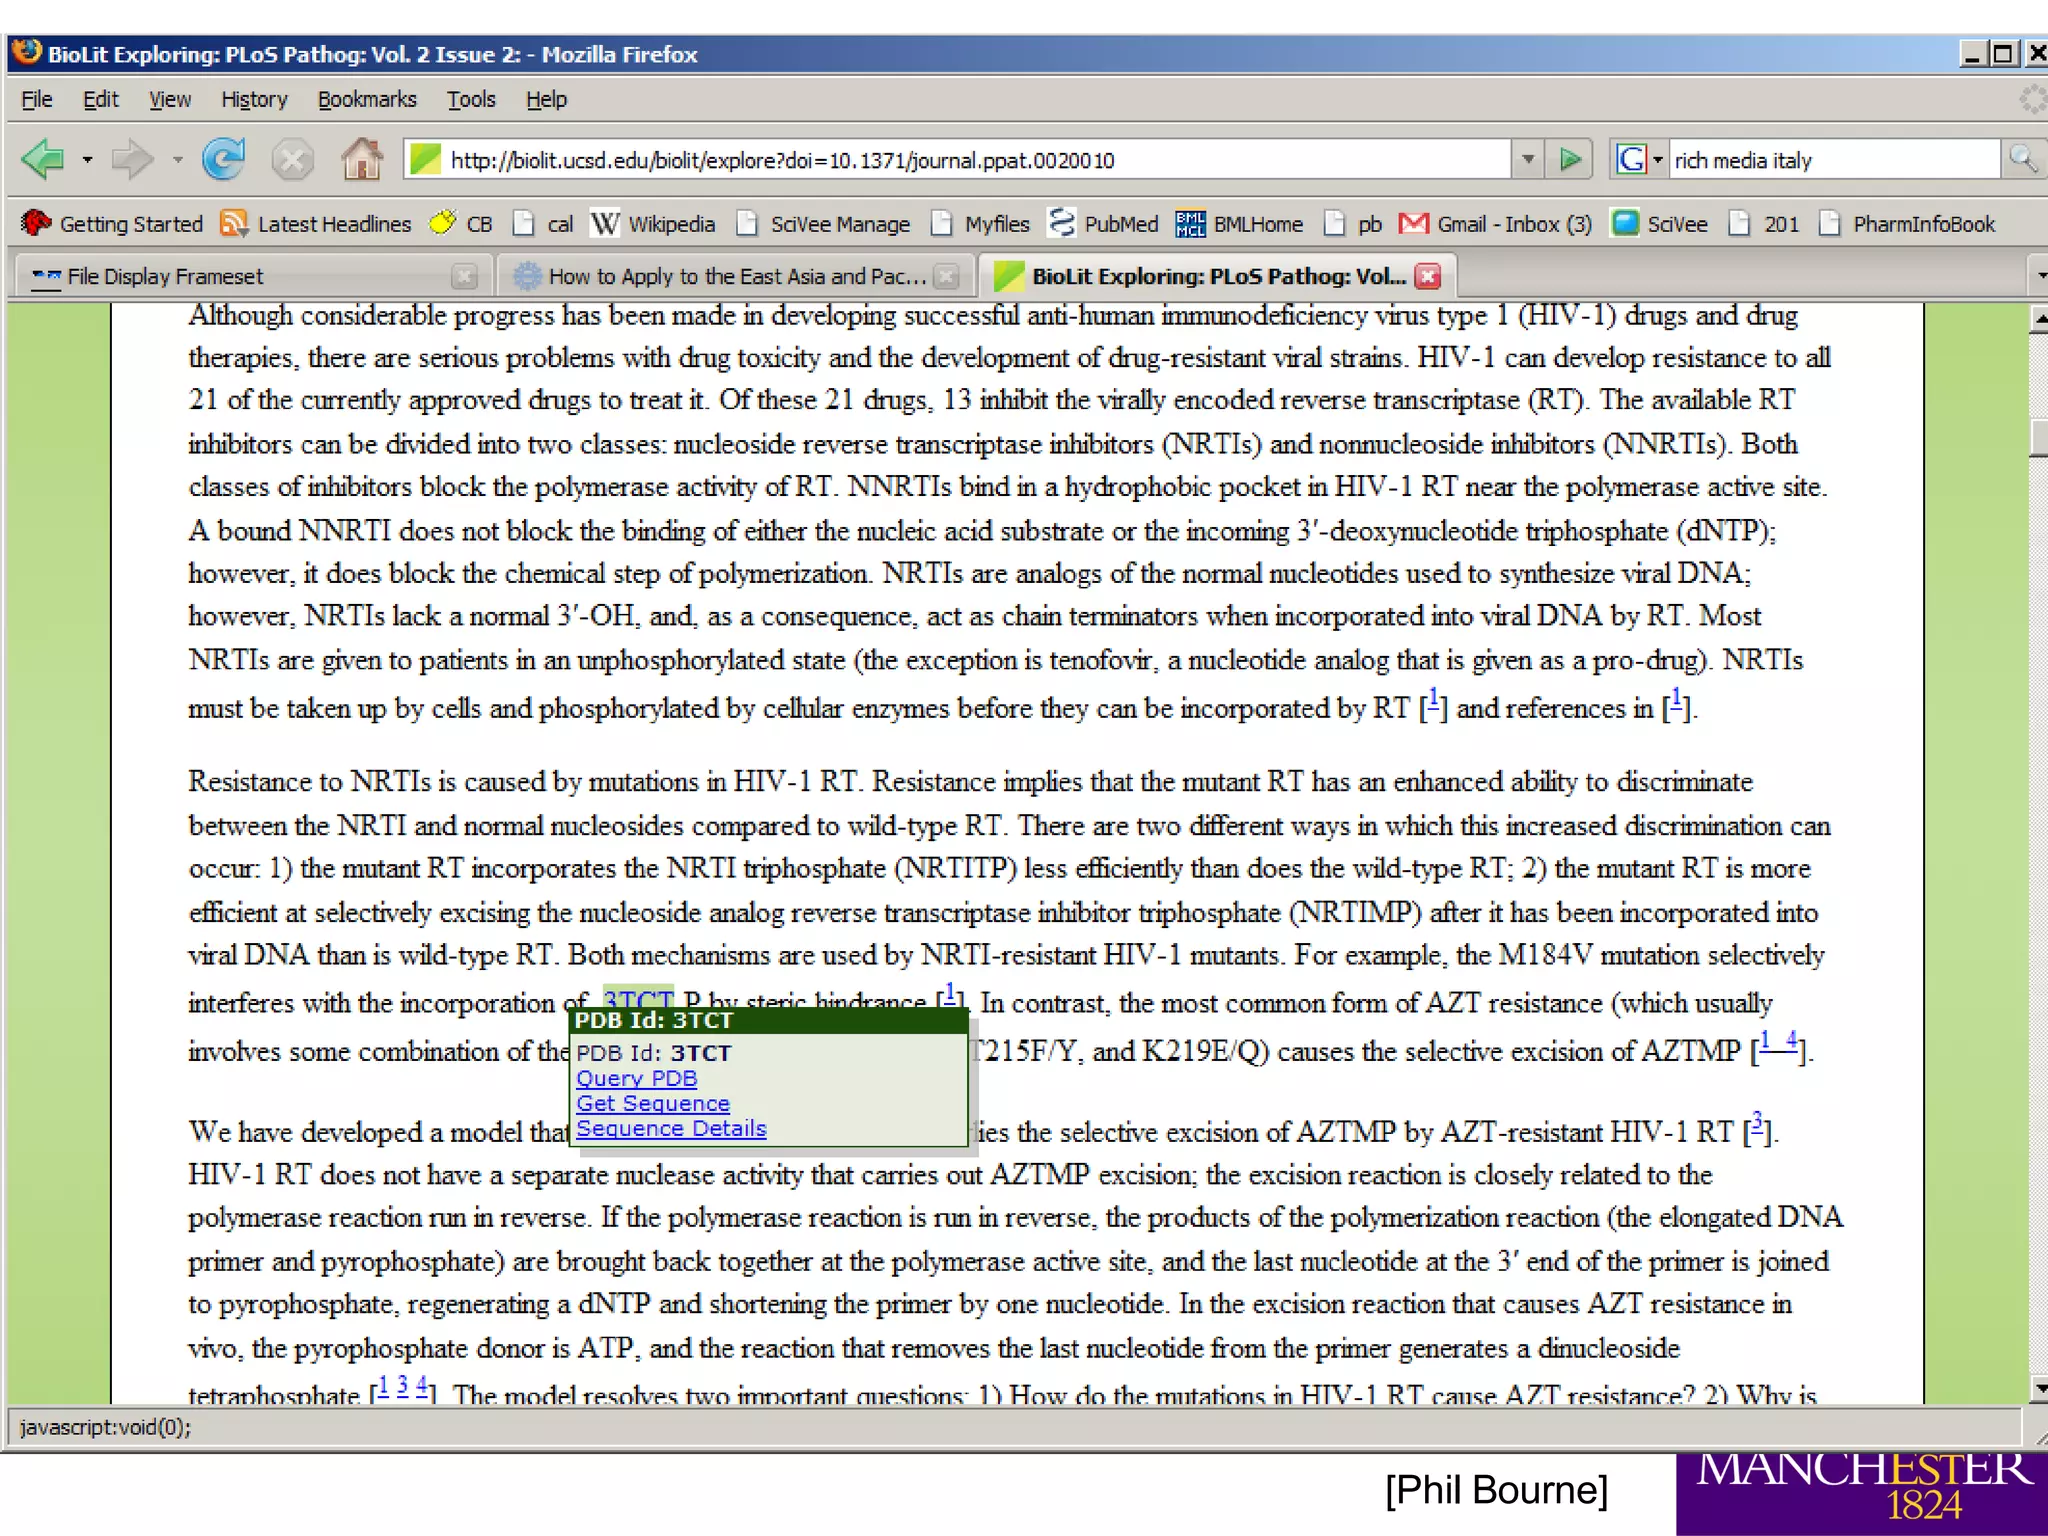Click the Reload page icon
The width and height of the screenshot is (2048, 1536).
[x=223, y=160]
